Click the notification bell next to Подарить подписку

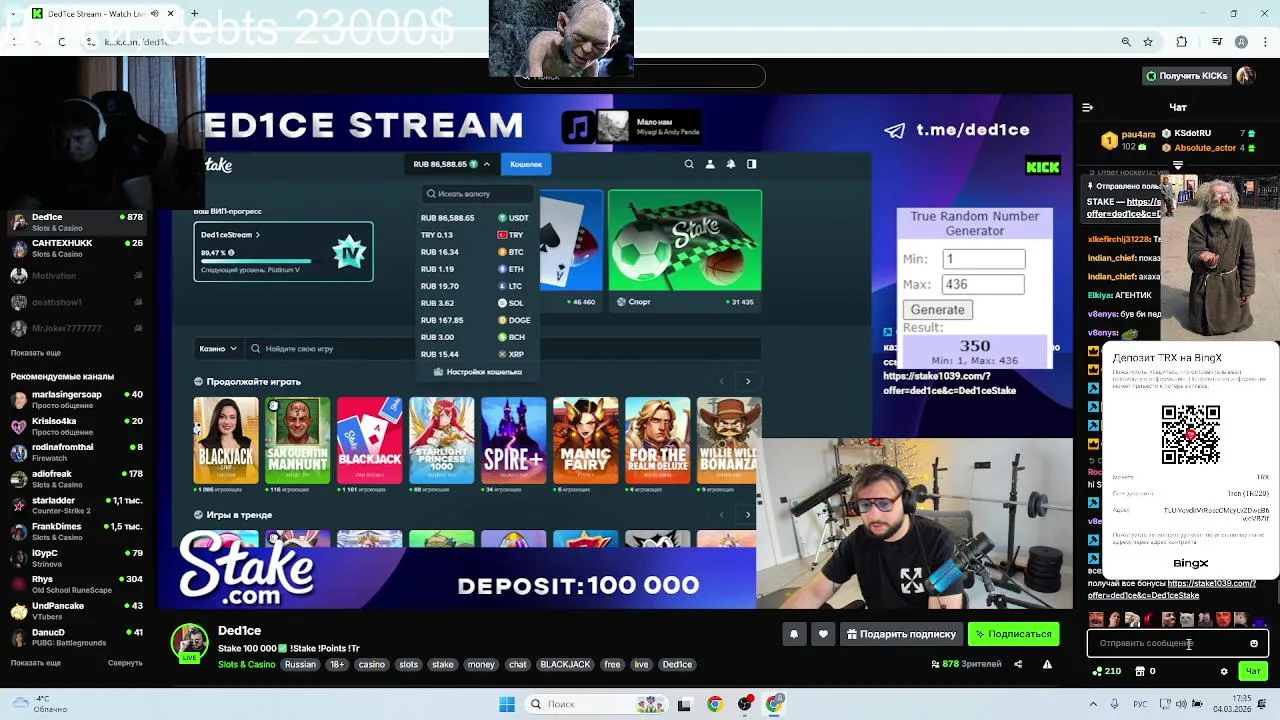point(794,634)
